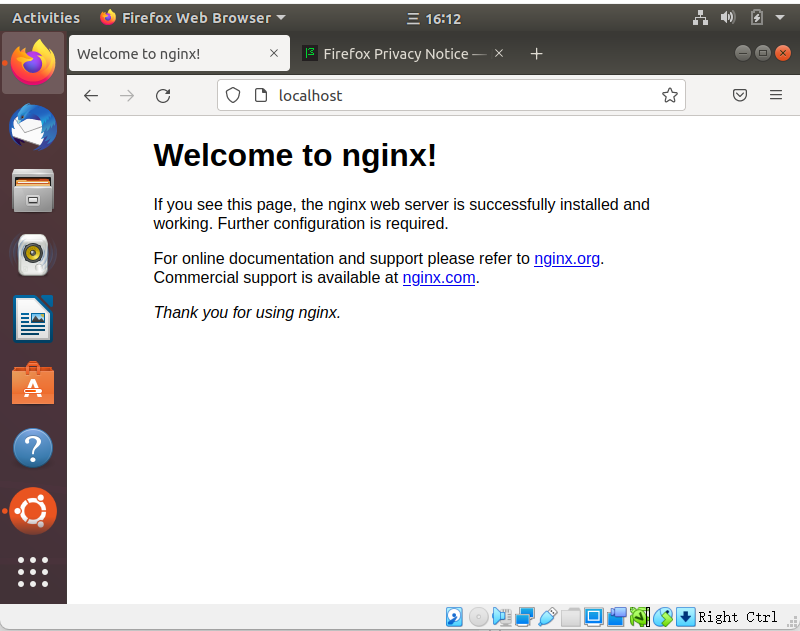This screenshot has height=631, width=800.
Task: Go back using the back arrow
Action: (x=91, y=95)
